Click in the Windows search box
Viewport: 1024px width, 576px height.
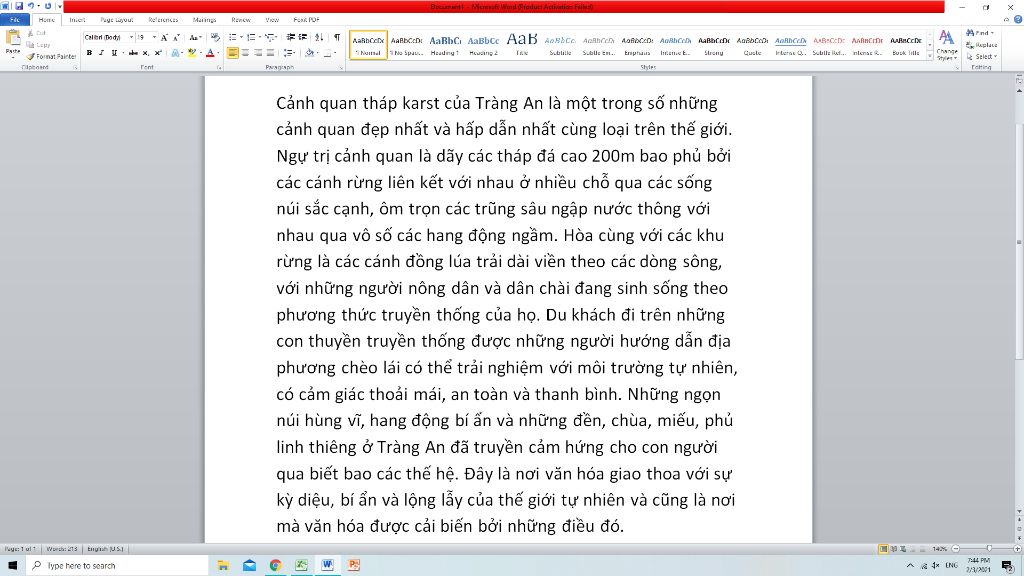click(x=118, y=566)
